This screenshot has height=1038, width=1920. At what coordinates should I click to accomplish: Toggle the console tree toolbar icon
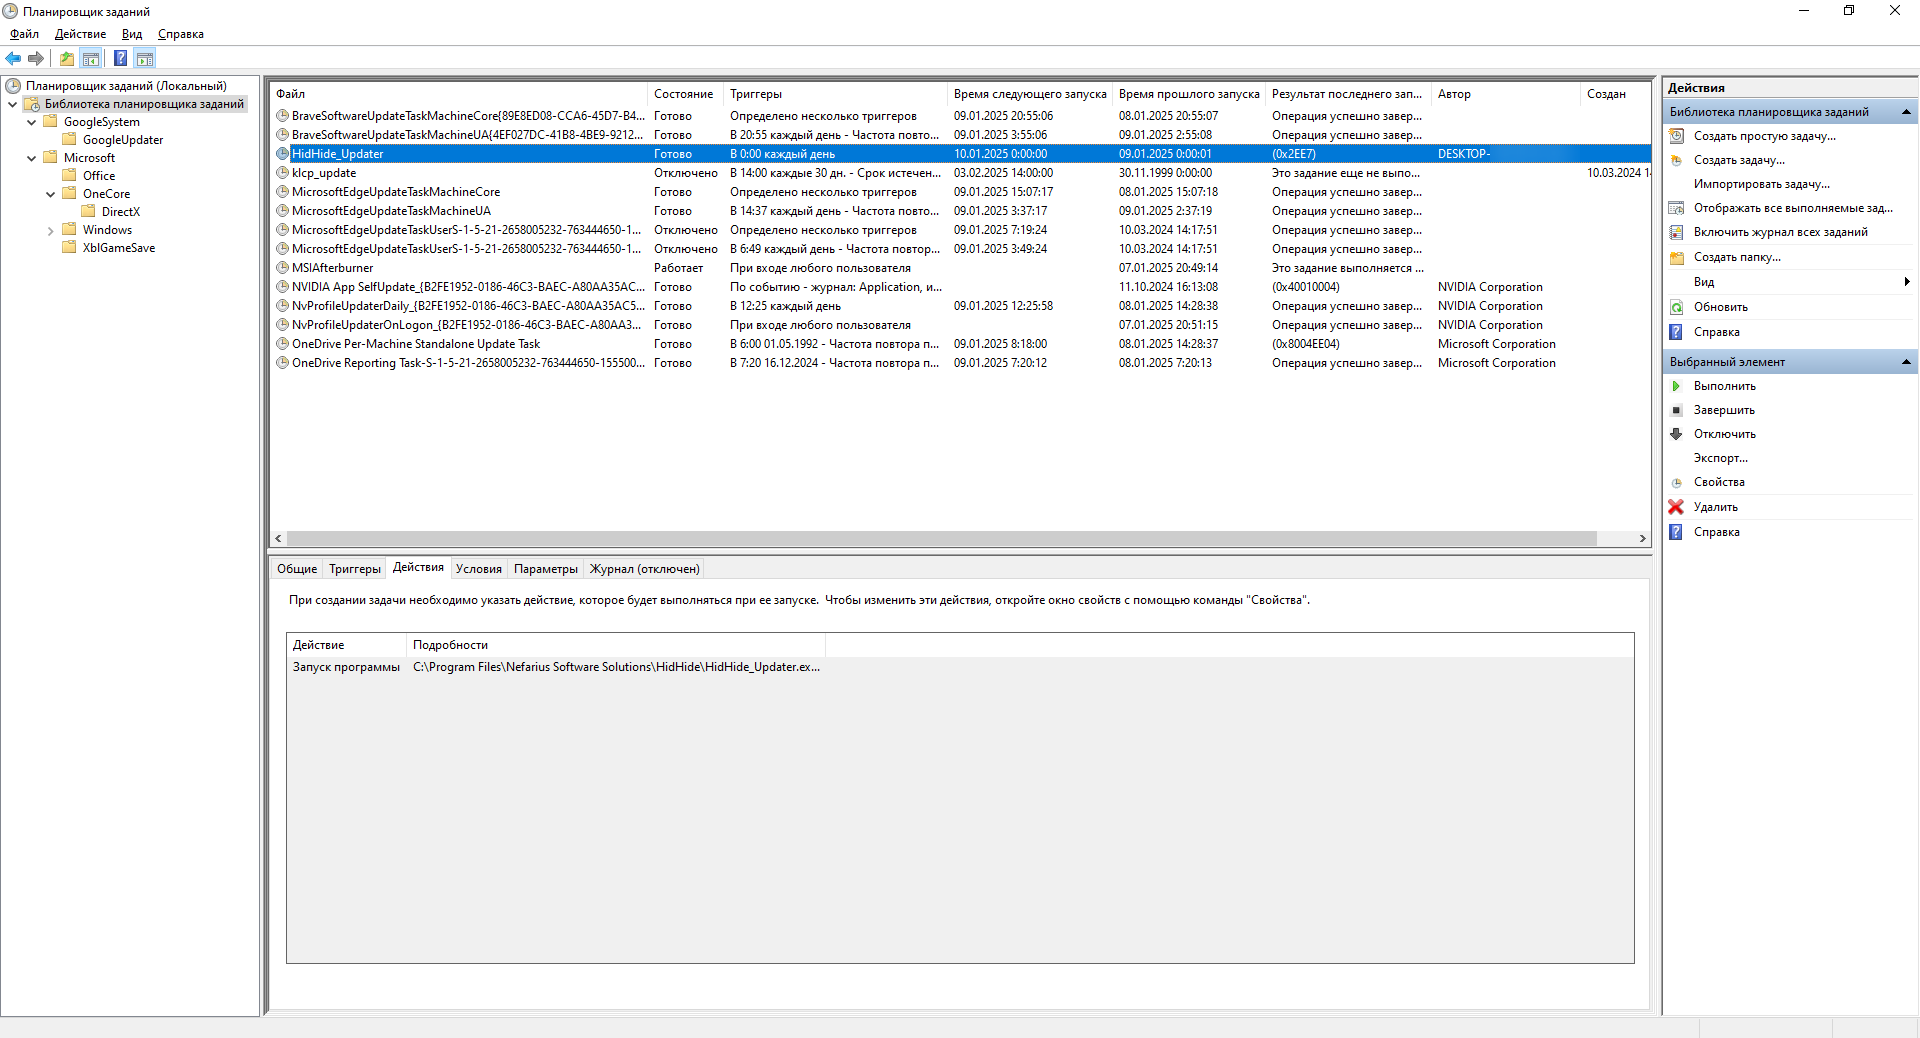(91, 59)
